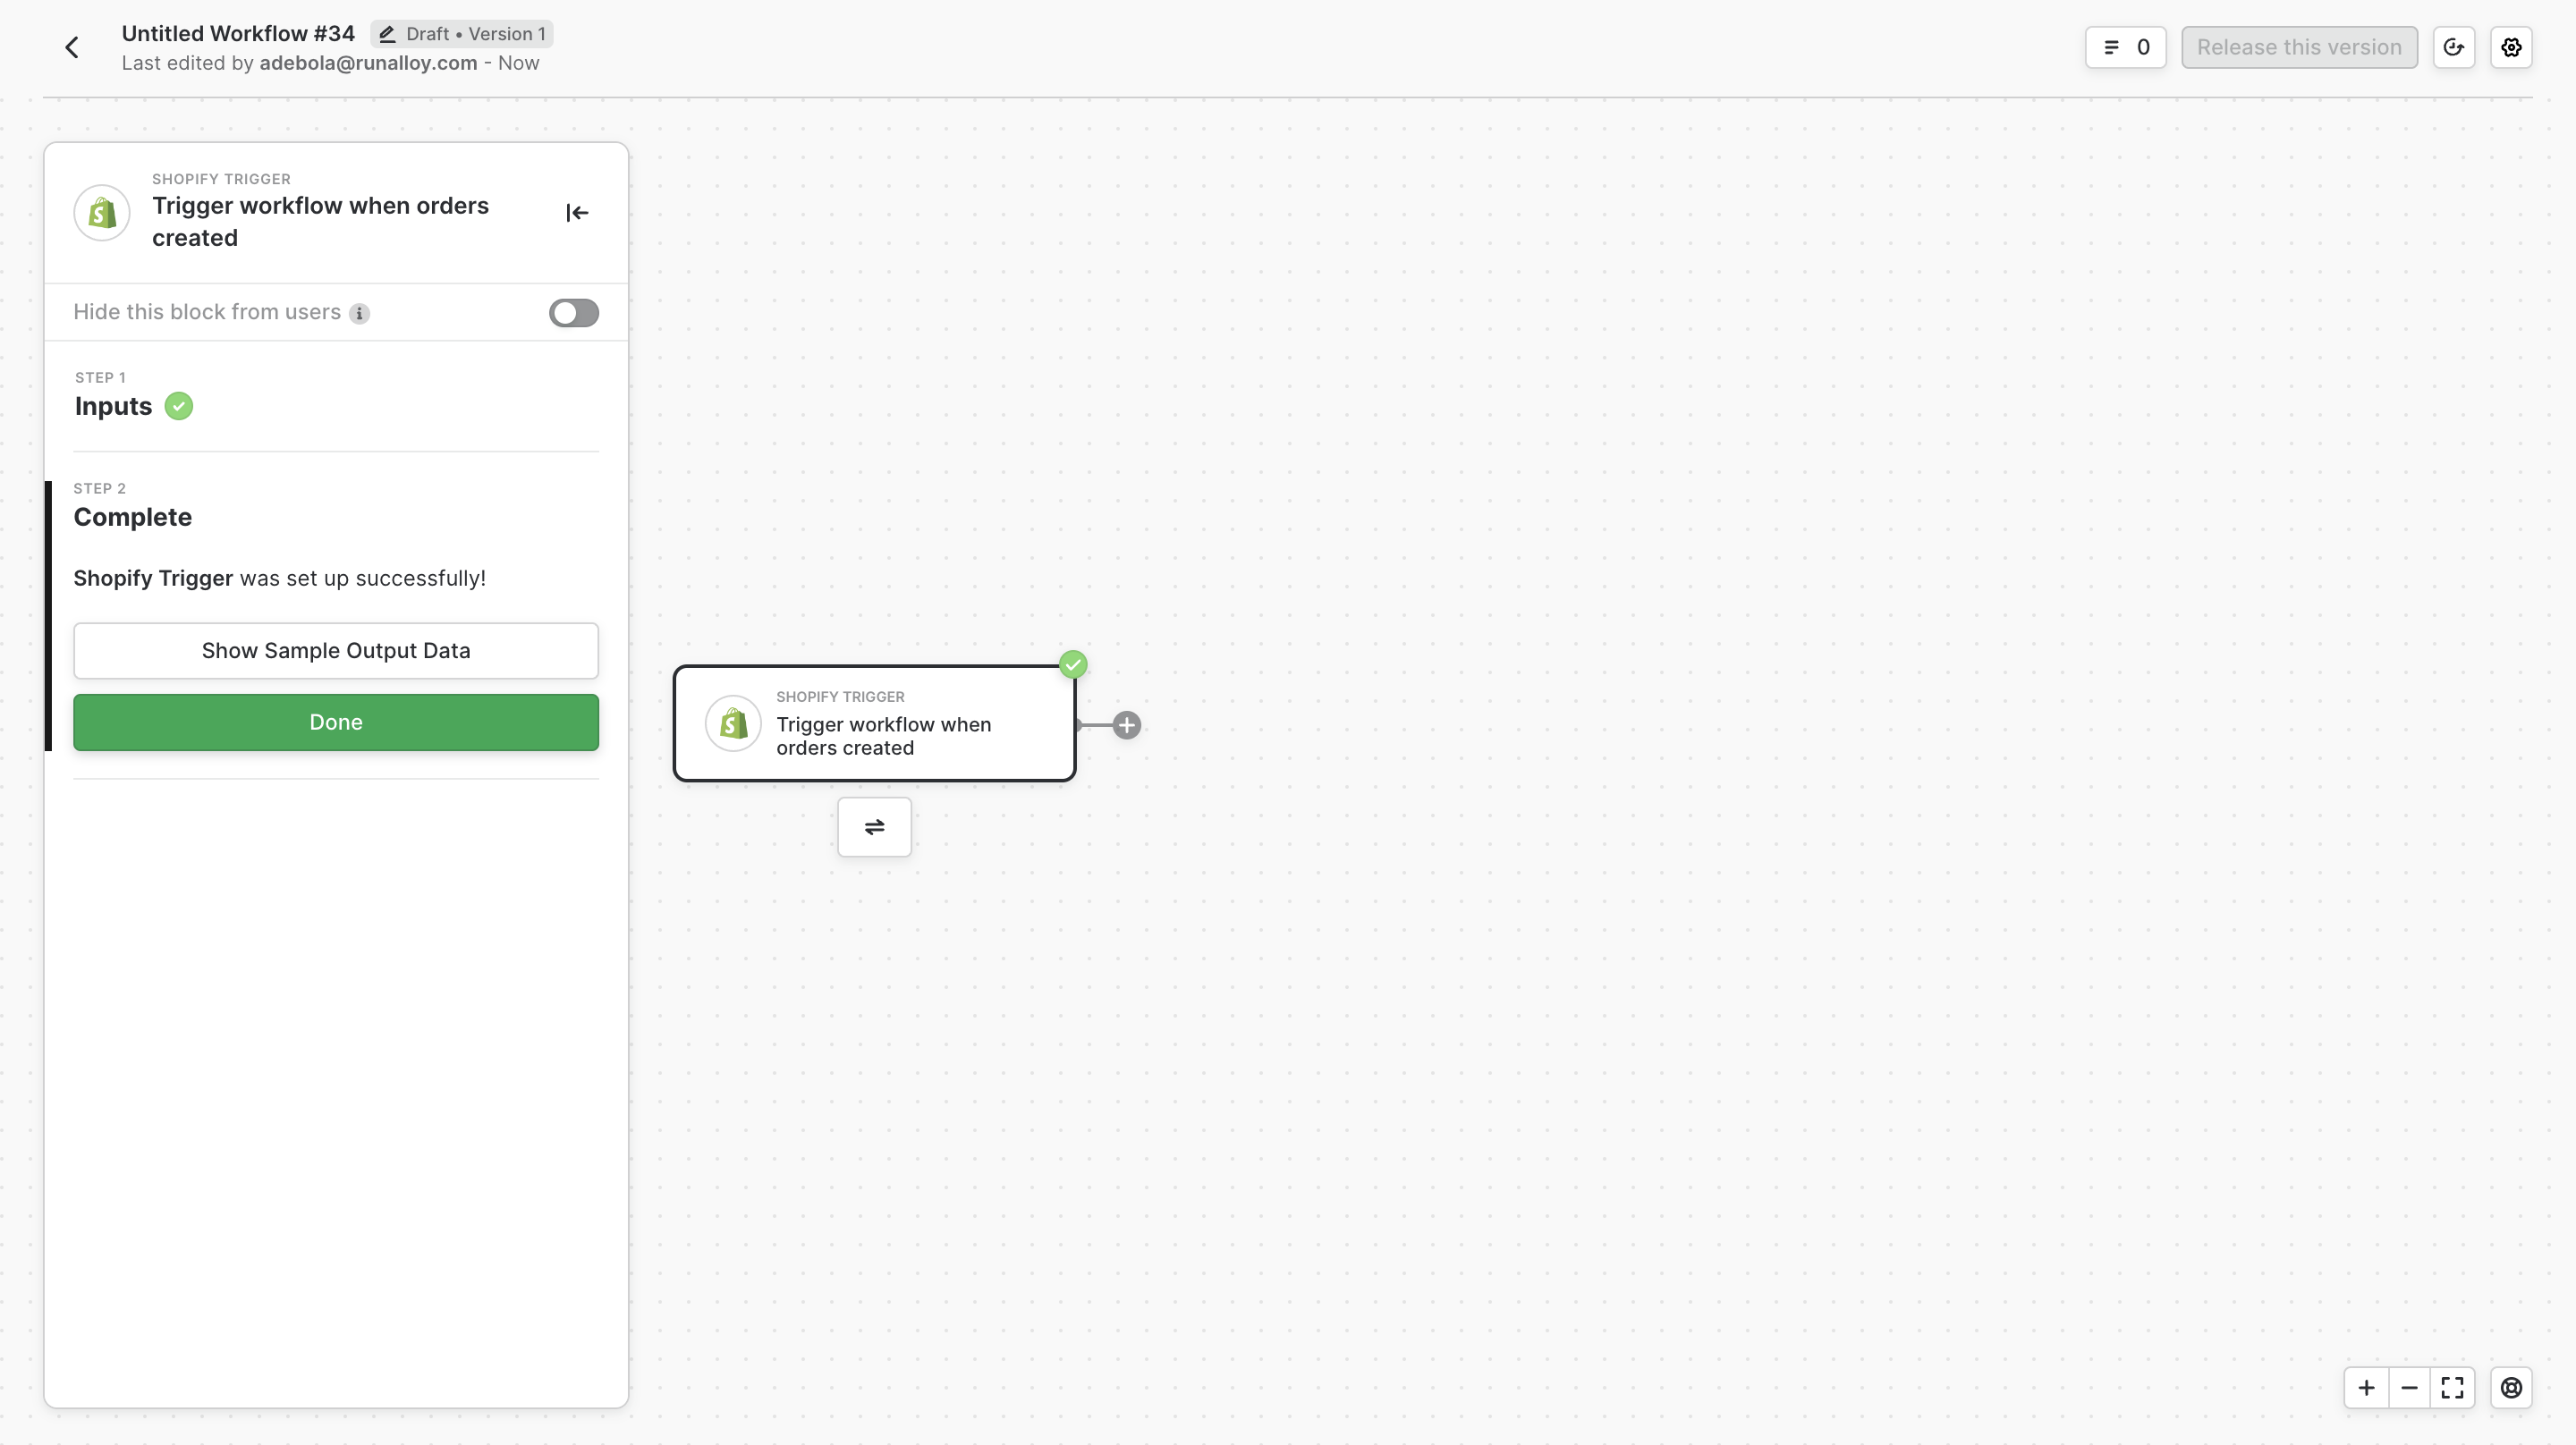
Task: Open the logs counter showing 0
Action: point(2125,47)
